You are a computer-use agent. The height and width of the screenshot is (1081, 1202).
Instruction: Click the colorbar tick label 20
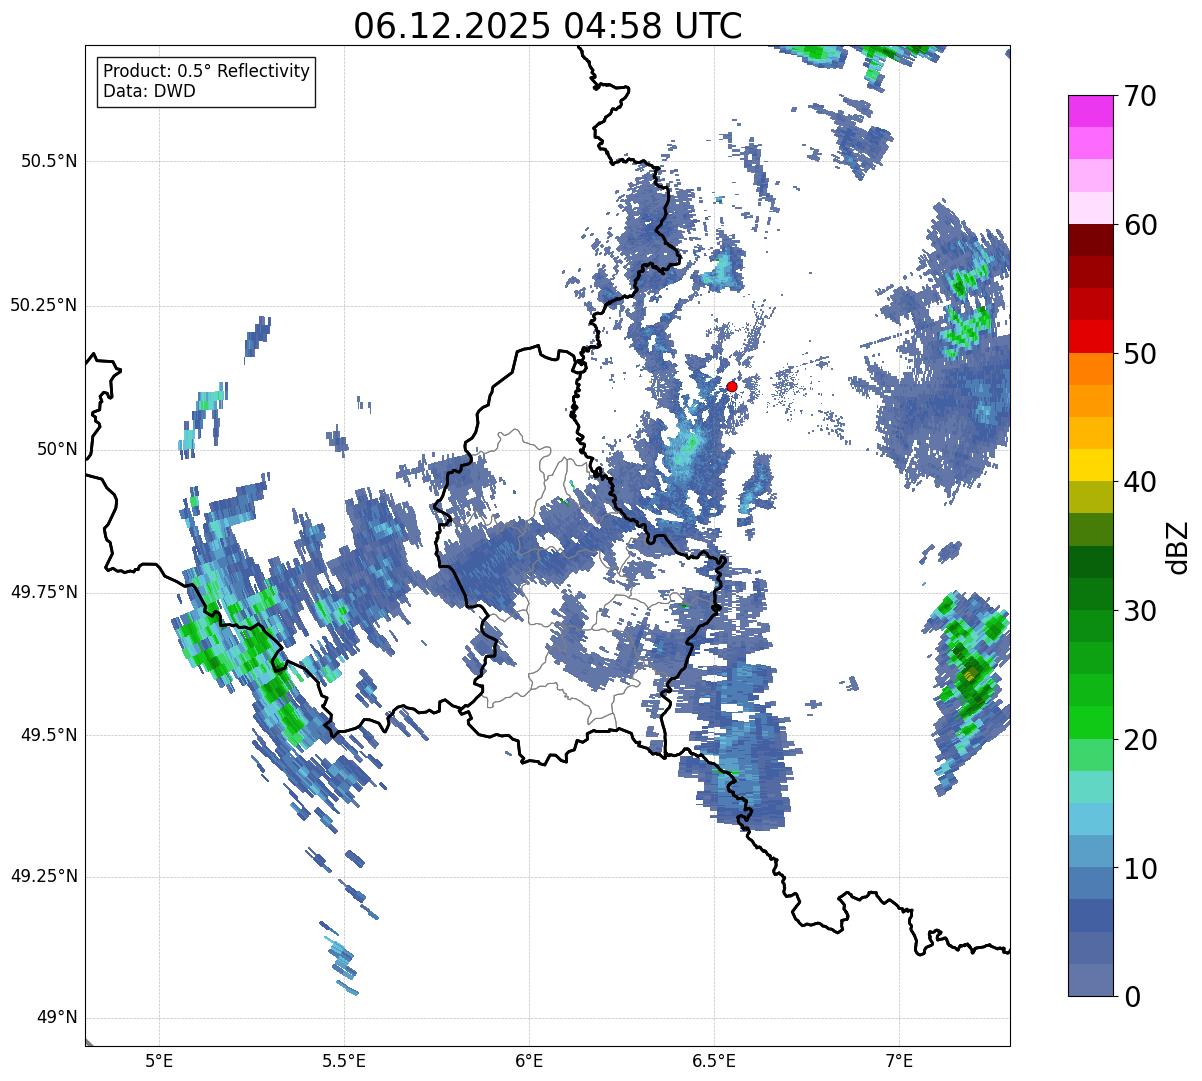[x=1139, y=740]
